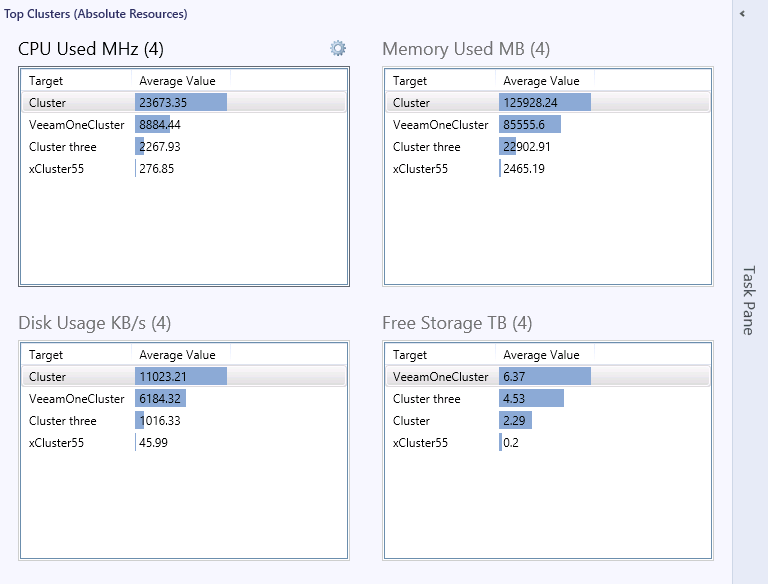The height and width of the screenshot is (584, 768).
Task: Sort Free Storage table by Average Value
Action: click(x=541, y=355)
